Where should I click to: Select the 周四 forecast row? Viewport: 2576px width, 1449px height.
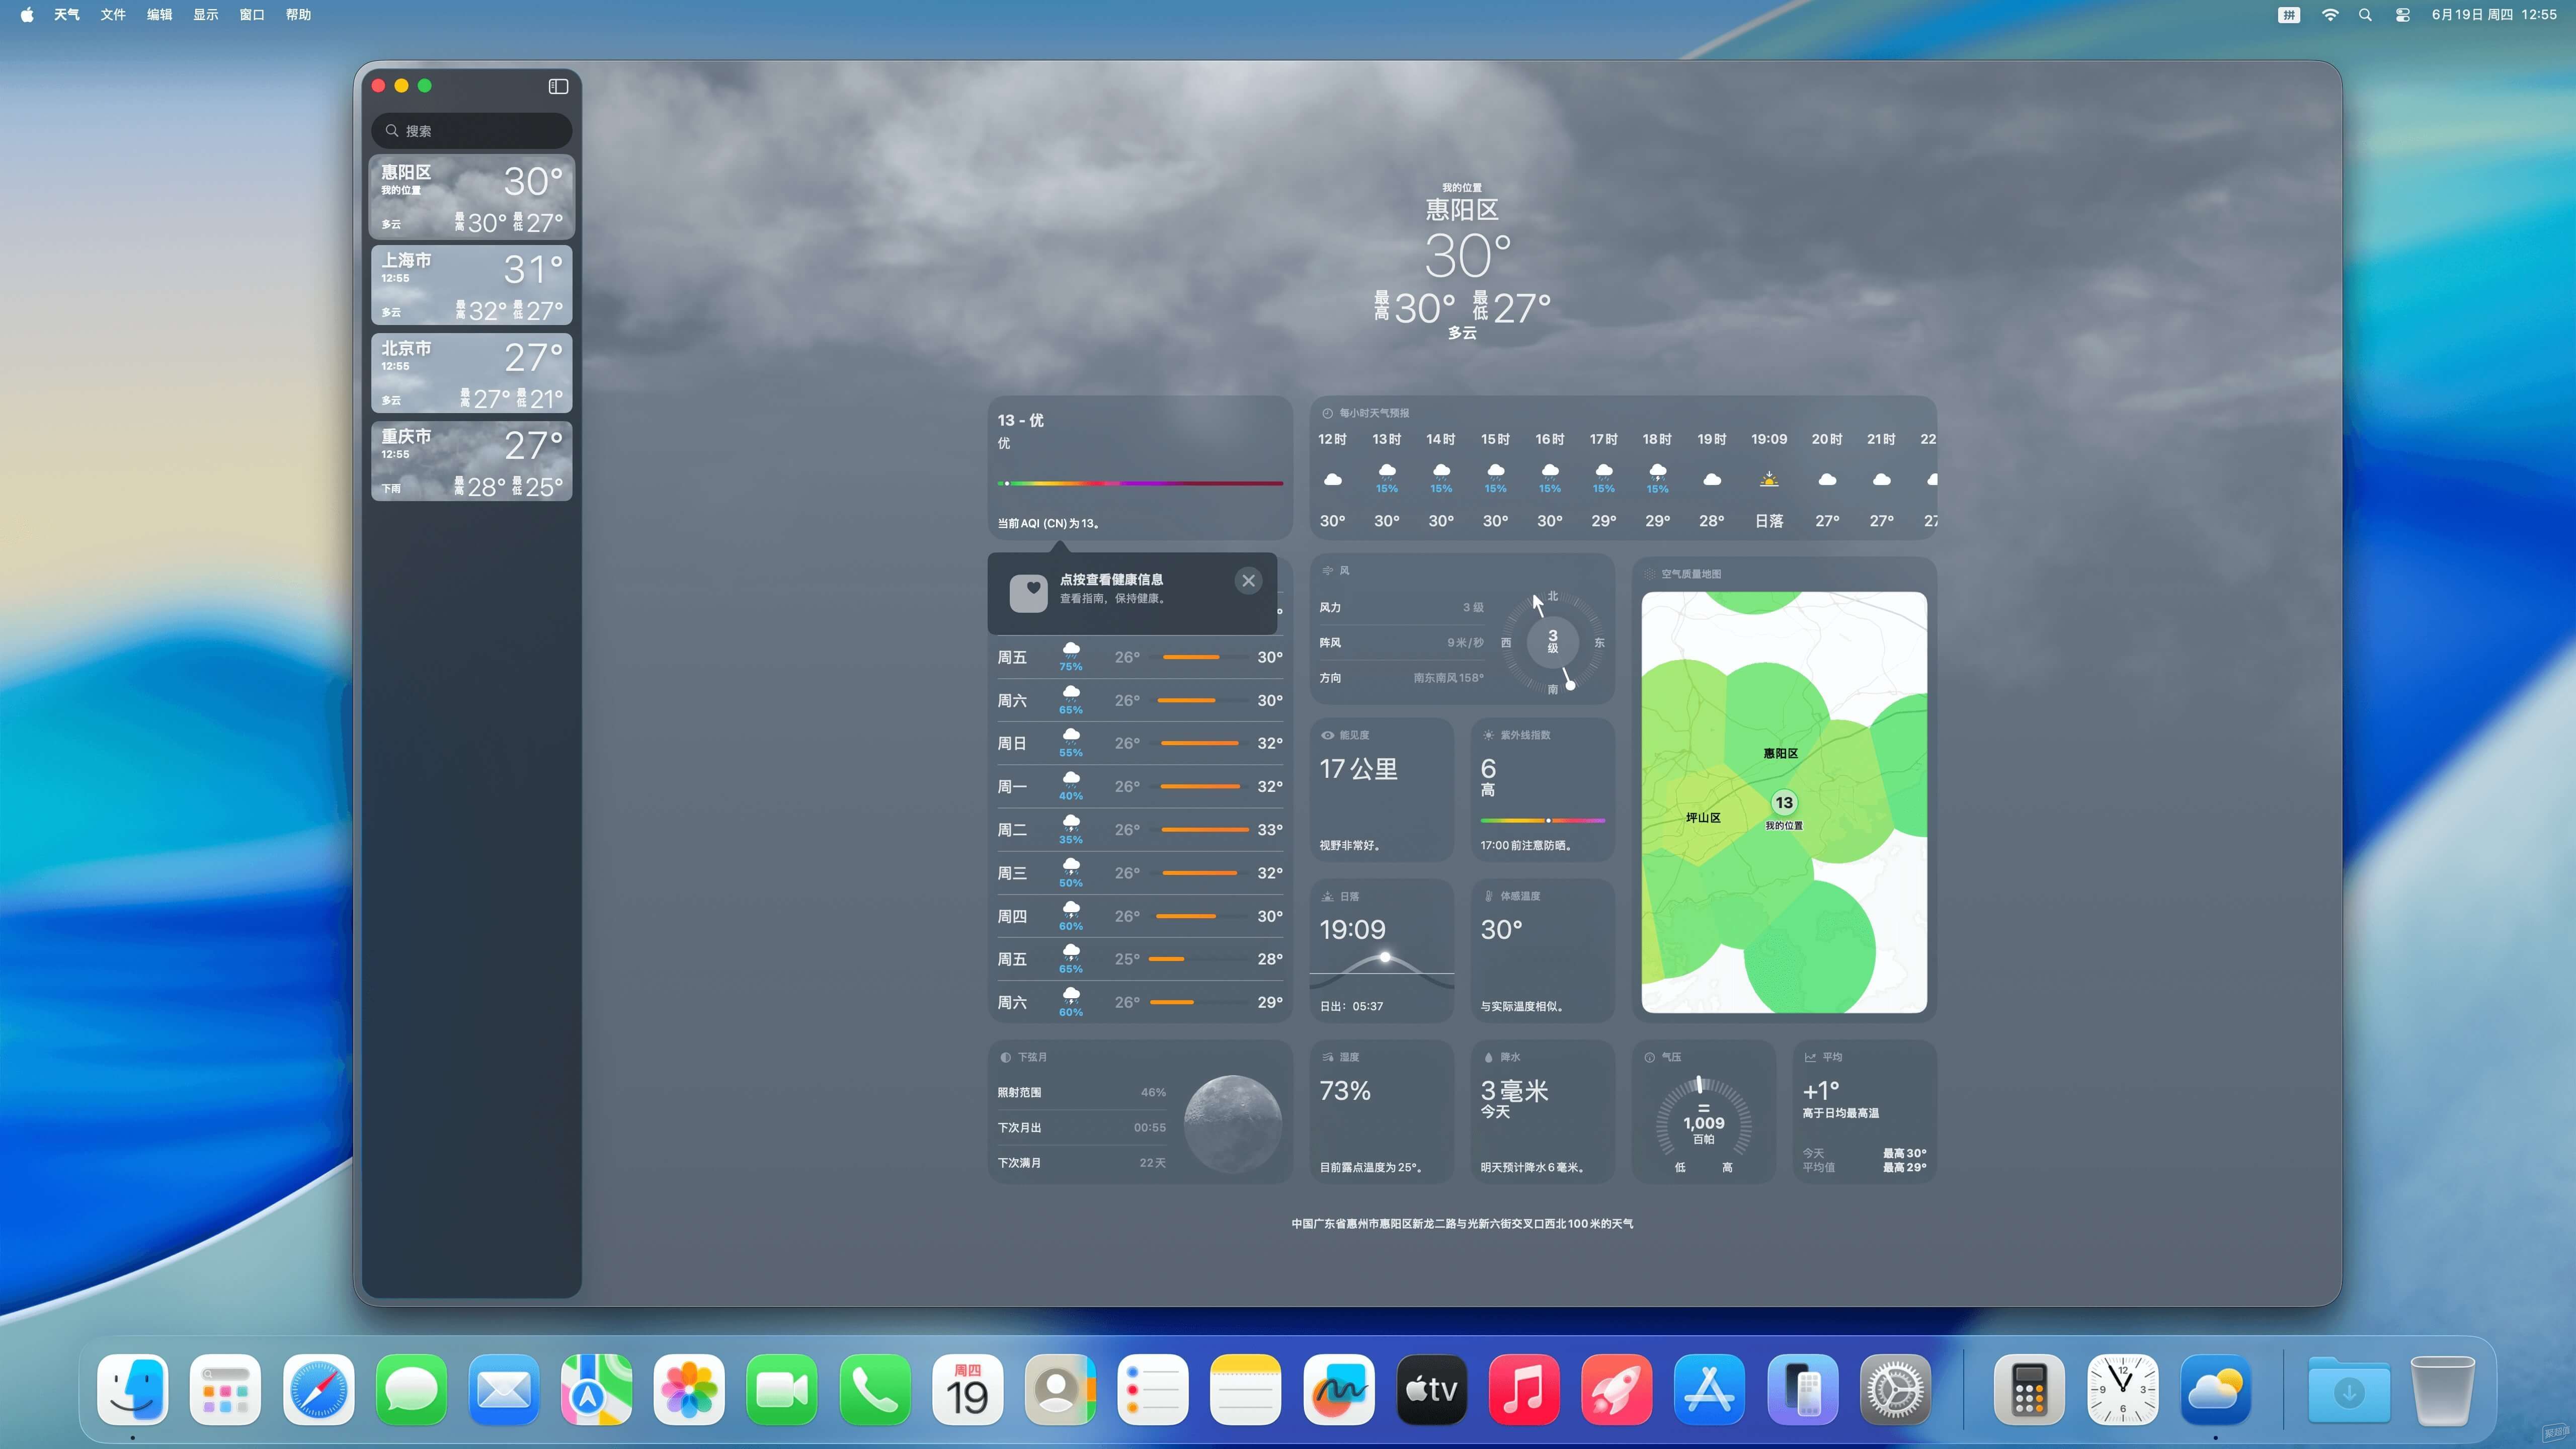pos(1139,916)
